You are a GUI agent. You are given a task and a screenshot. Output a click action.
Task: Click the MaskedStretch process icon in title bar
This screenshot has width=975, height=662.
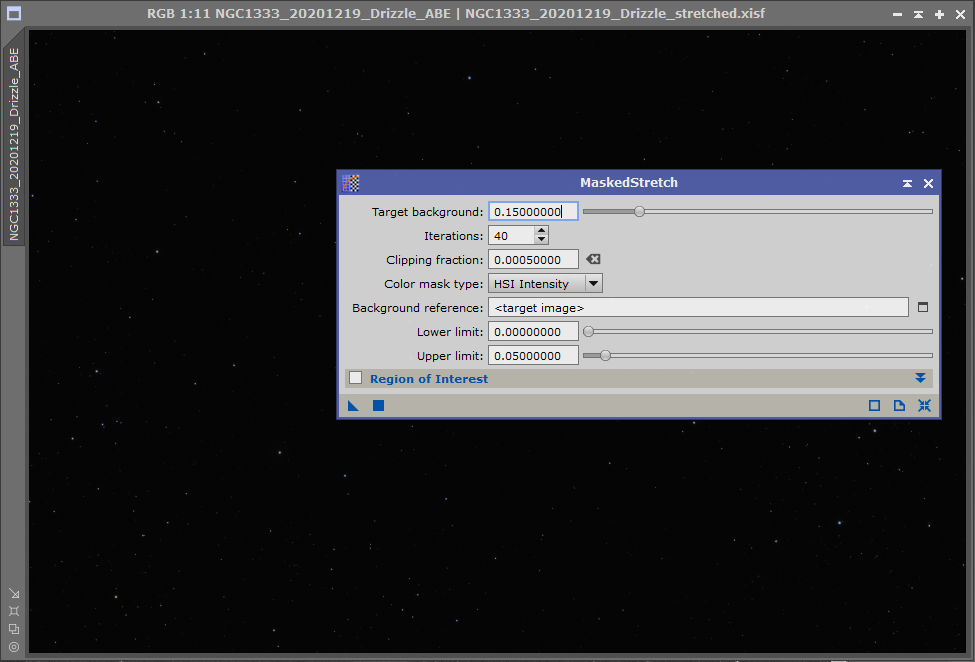coord(351,183)
